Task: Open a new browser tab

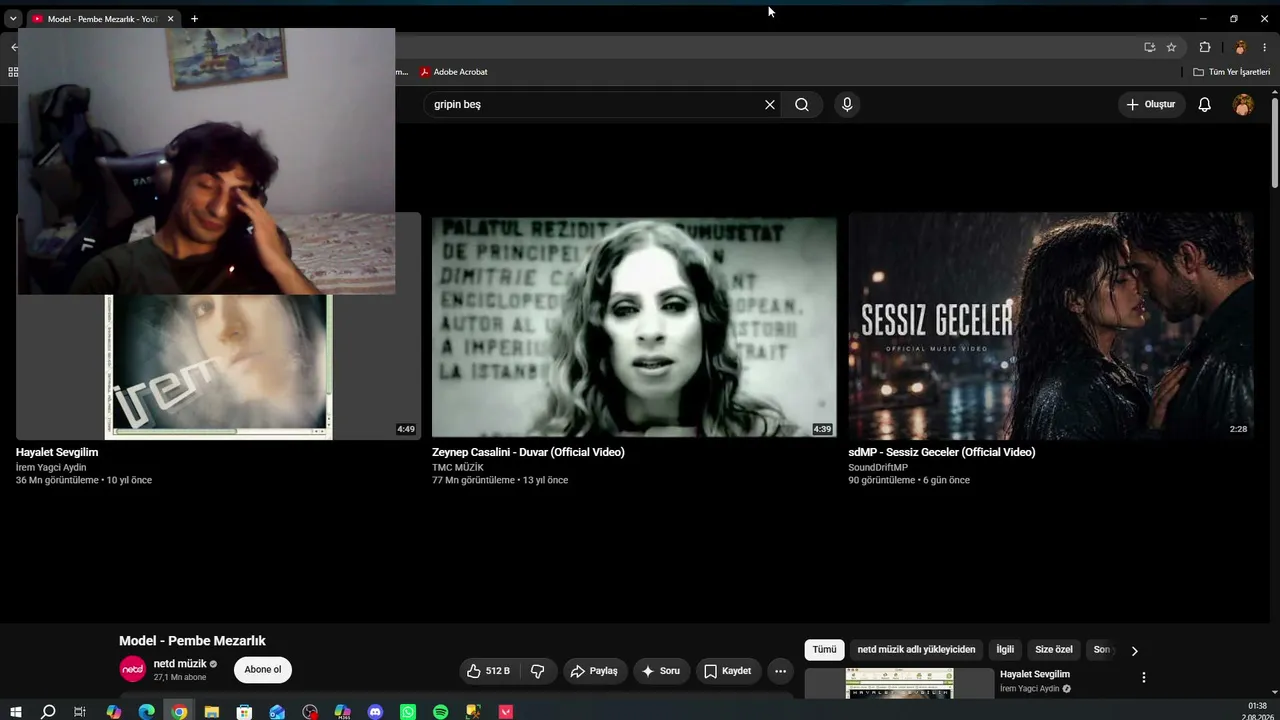Action: point(194,18)
